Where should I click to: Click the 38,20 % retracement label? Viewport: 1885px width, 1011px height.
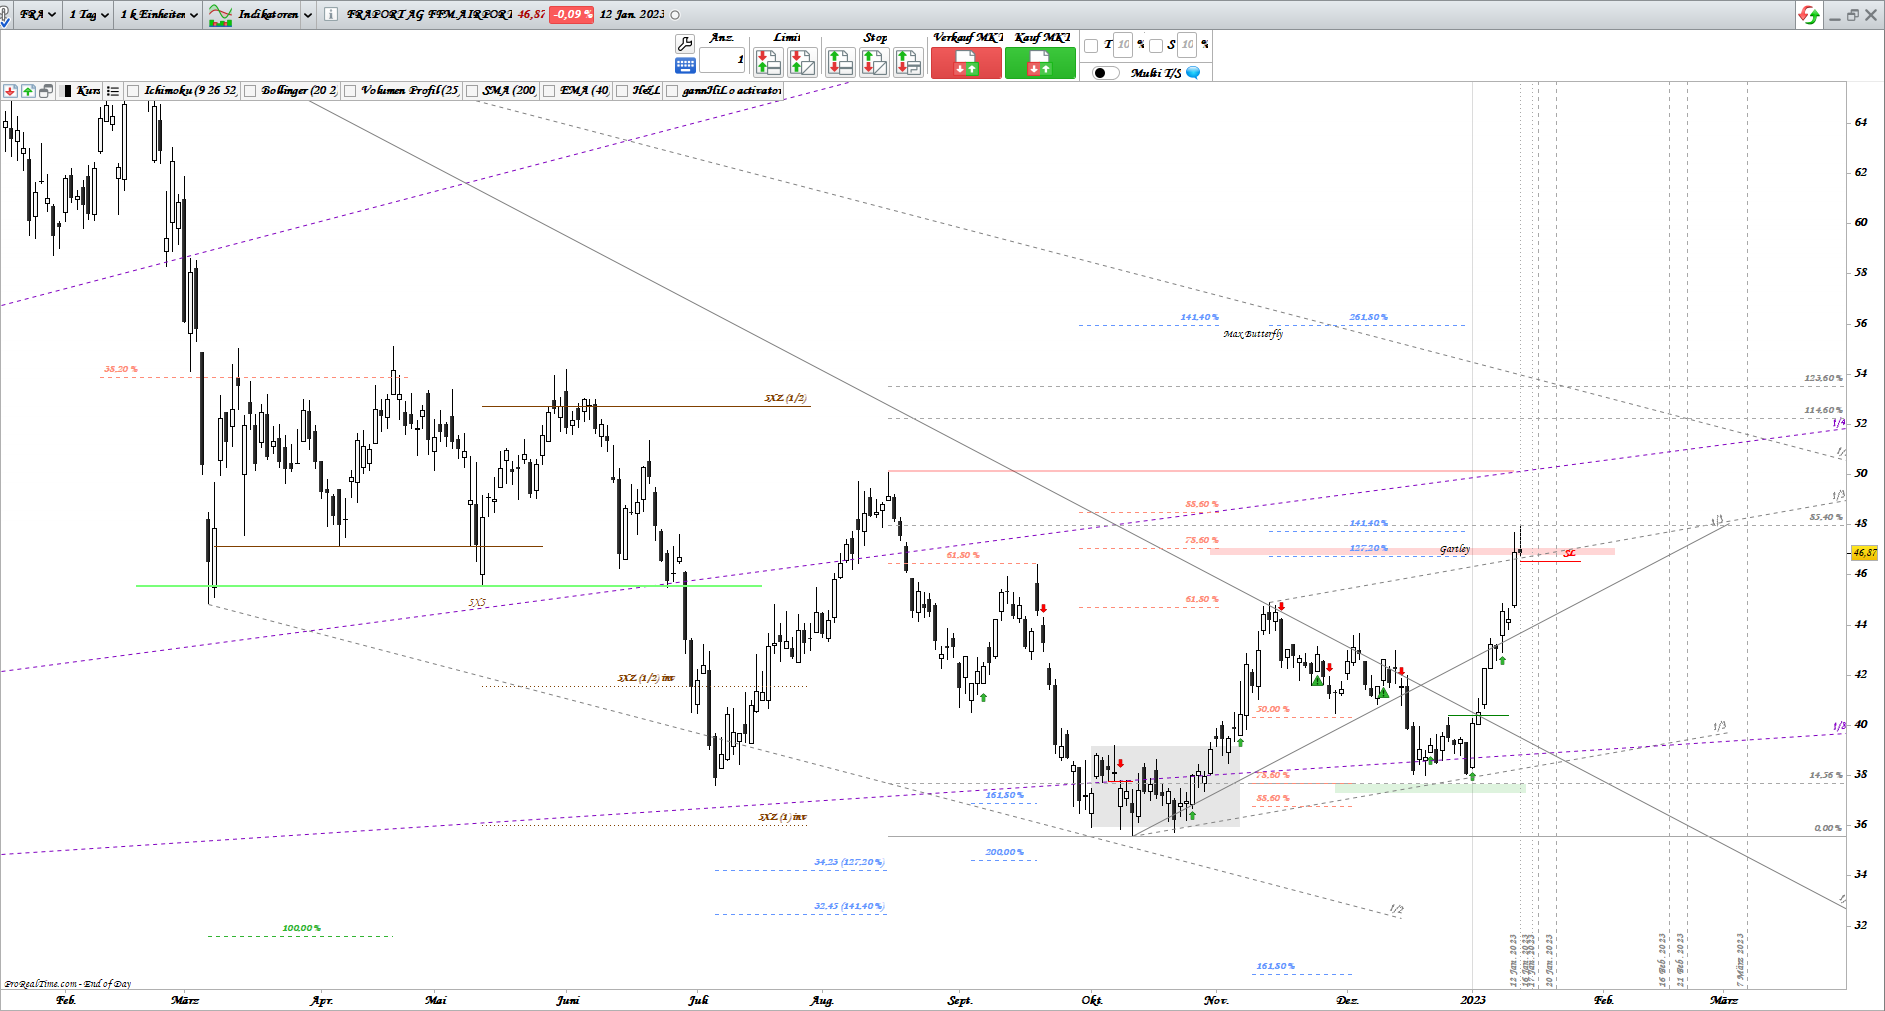(120, 369)
